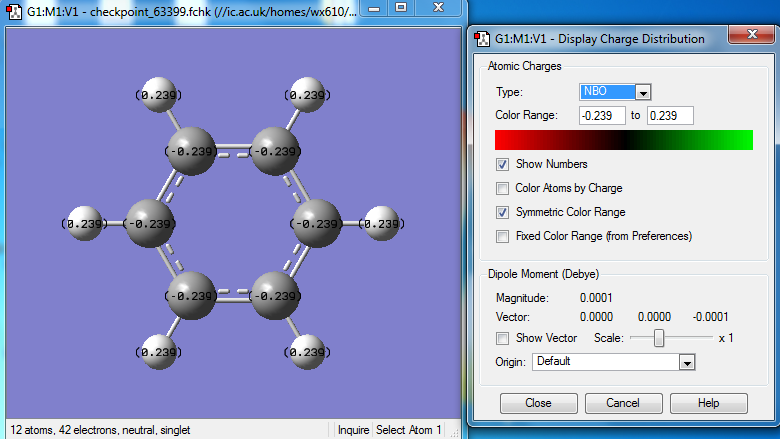Select the top-left carbon atom
This screenshot has height=439, width=780.
(x=192, y=151)
